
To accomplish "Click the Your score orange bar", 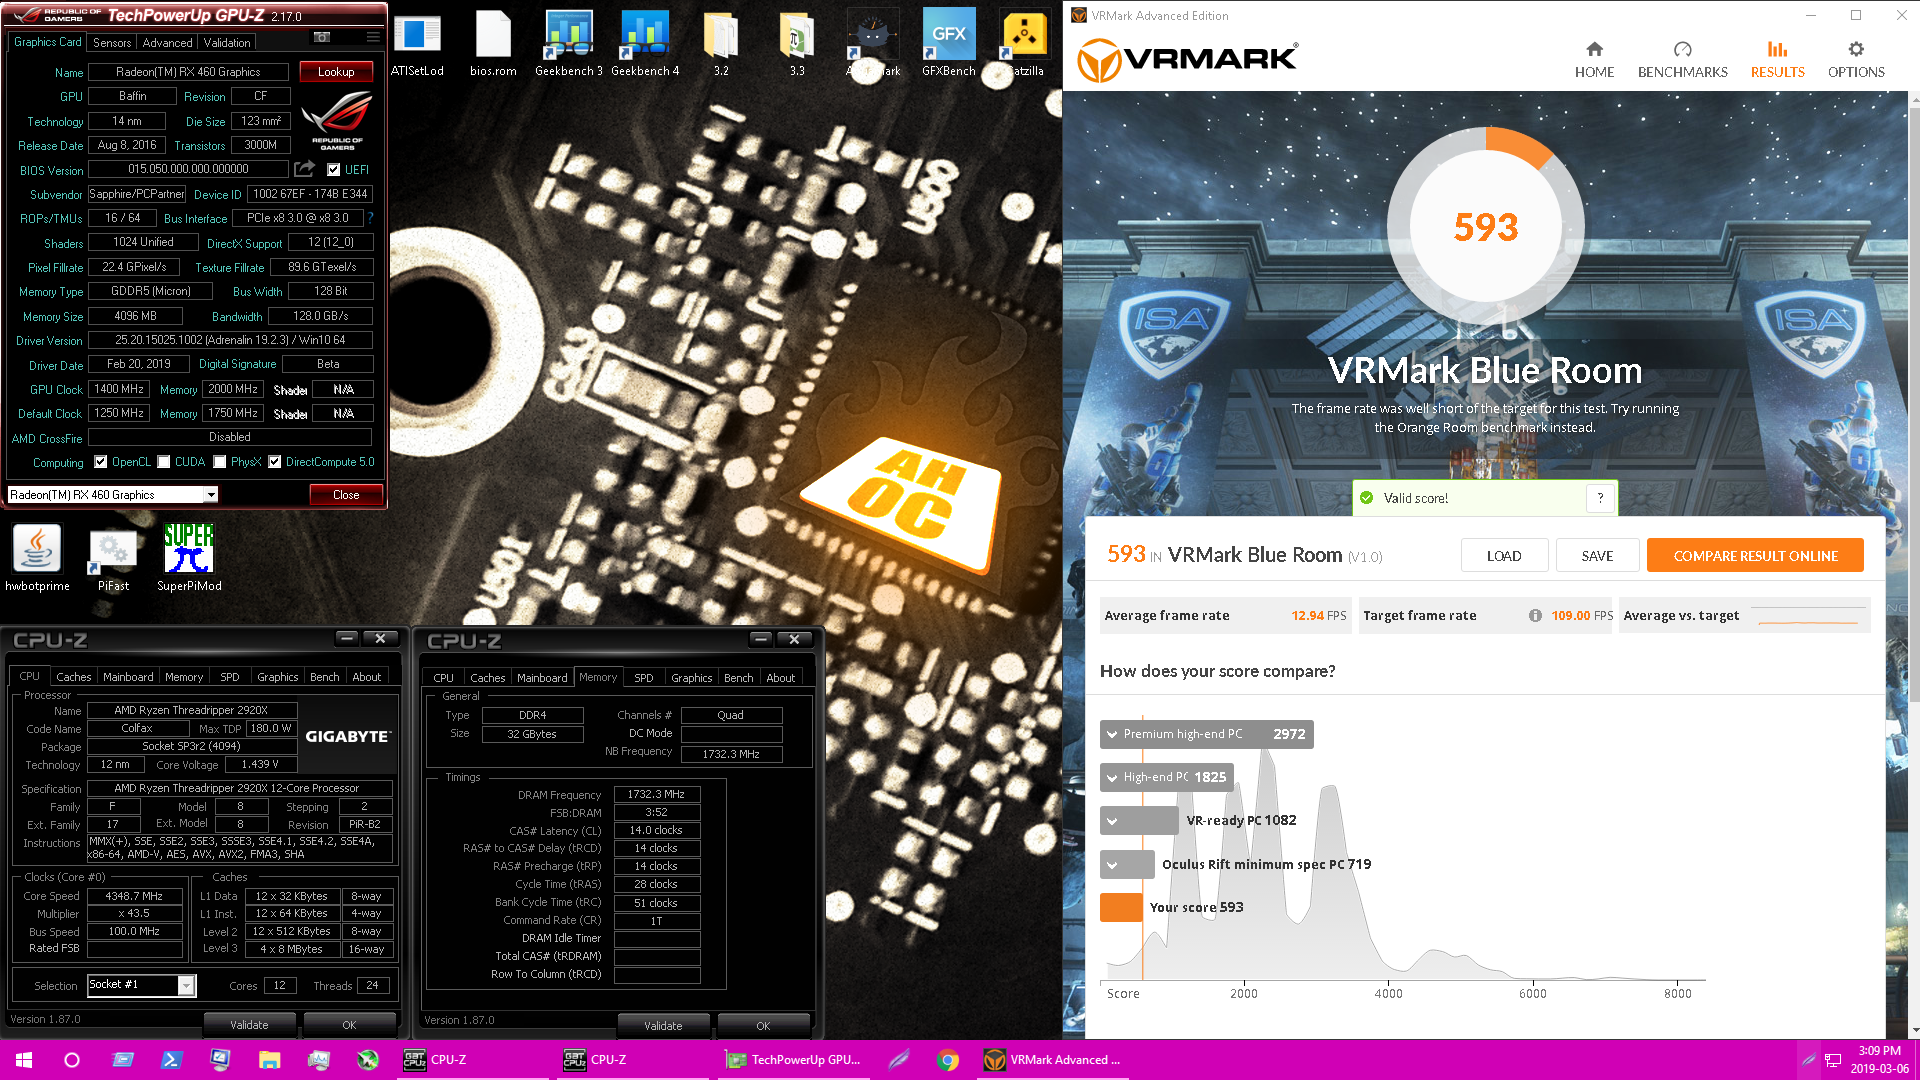I will [1121, 907].
